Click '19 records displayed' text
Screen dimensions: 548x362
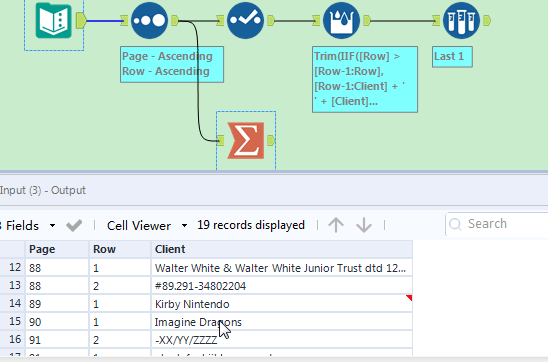tap(251, 225)
